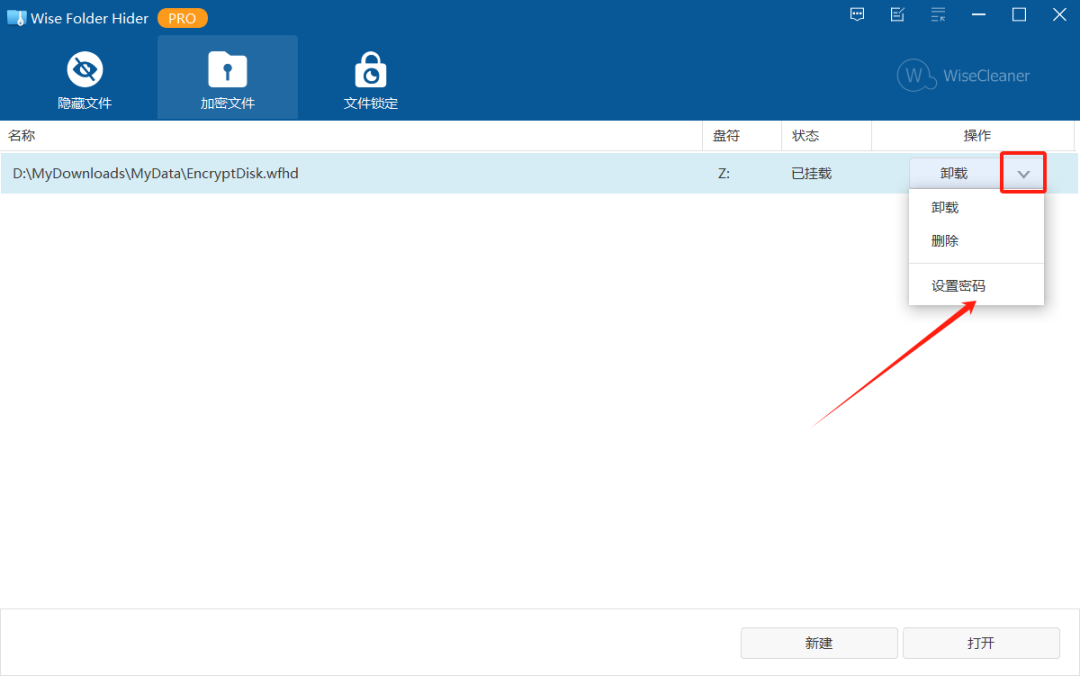The image size is (1080, 676).
Task: Click the orange PRO badge
Action: point(183,19)
